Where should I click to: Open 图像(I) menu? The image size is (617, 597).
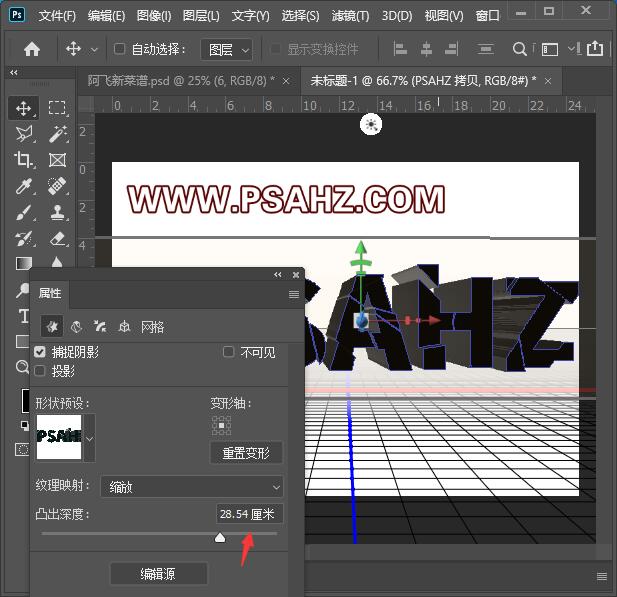154,16
